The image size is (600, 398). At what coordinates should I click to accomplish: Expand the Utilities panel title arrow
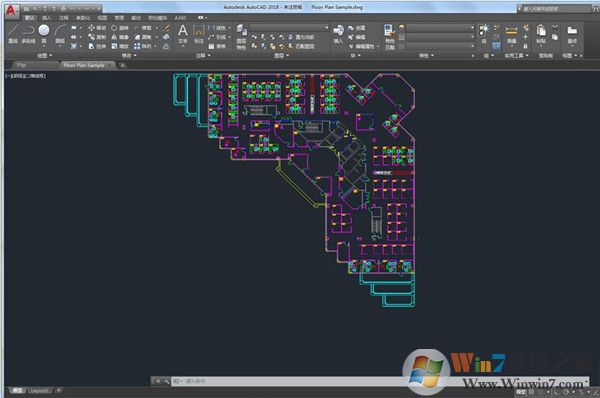click(x=527, y=55)
